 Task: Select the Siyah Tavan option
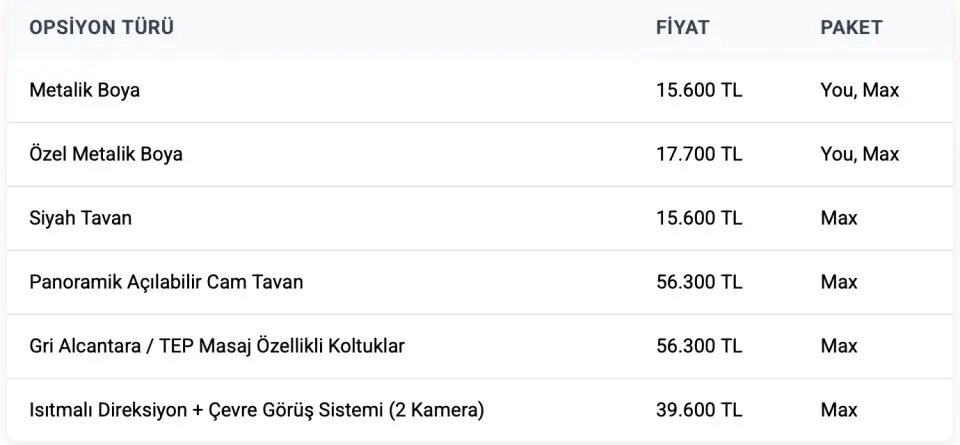coord(81,219)
